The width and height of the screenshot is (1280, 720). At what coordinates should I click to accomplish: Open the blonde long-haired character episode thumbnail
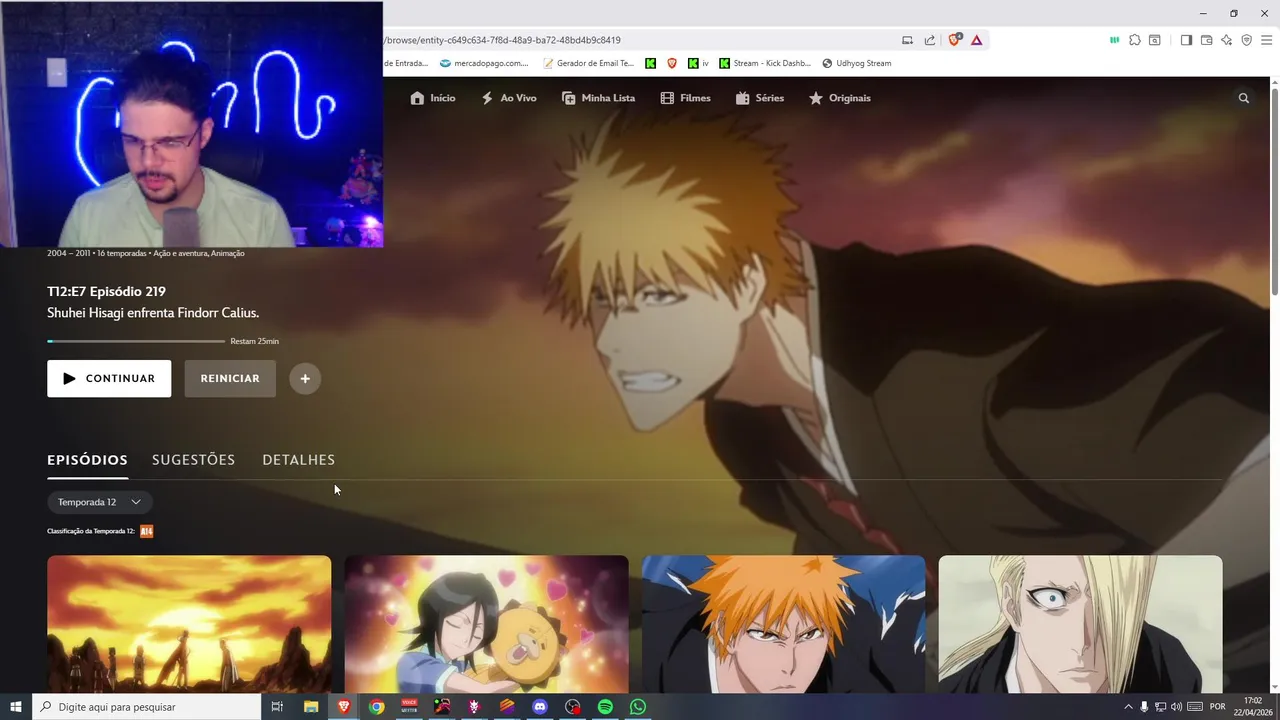[1080, 625]
